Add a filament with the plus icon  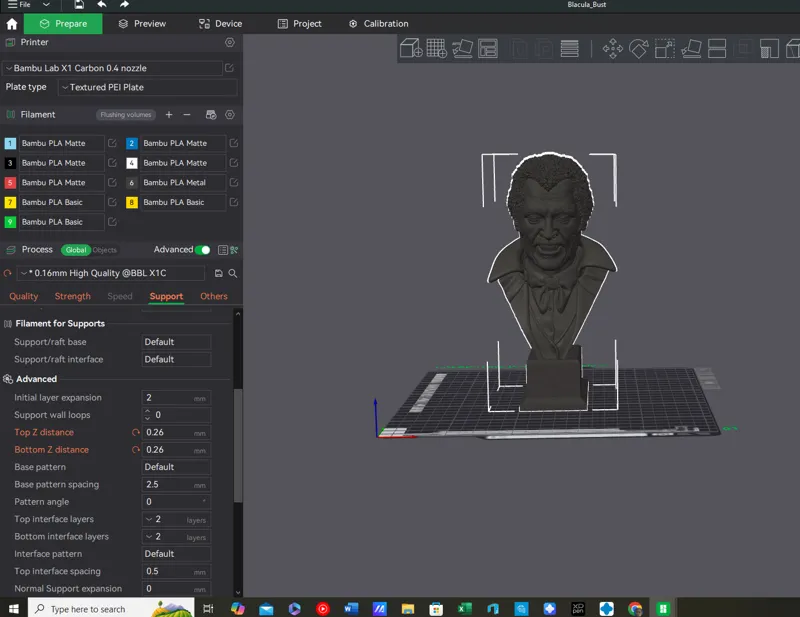(x=169, y=115)
